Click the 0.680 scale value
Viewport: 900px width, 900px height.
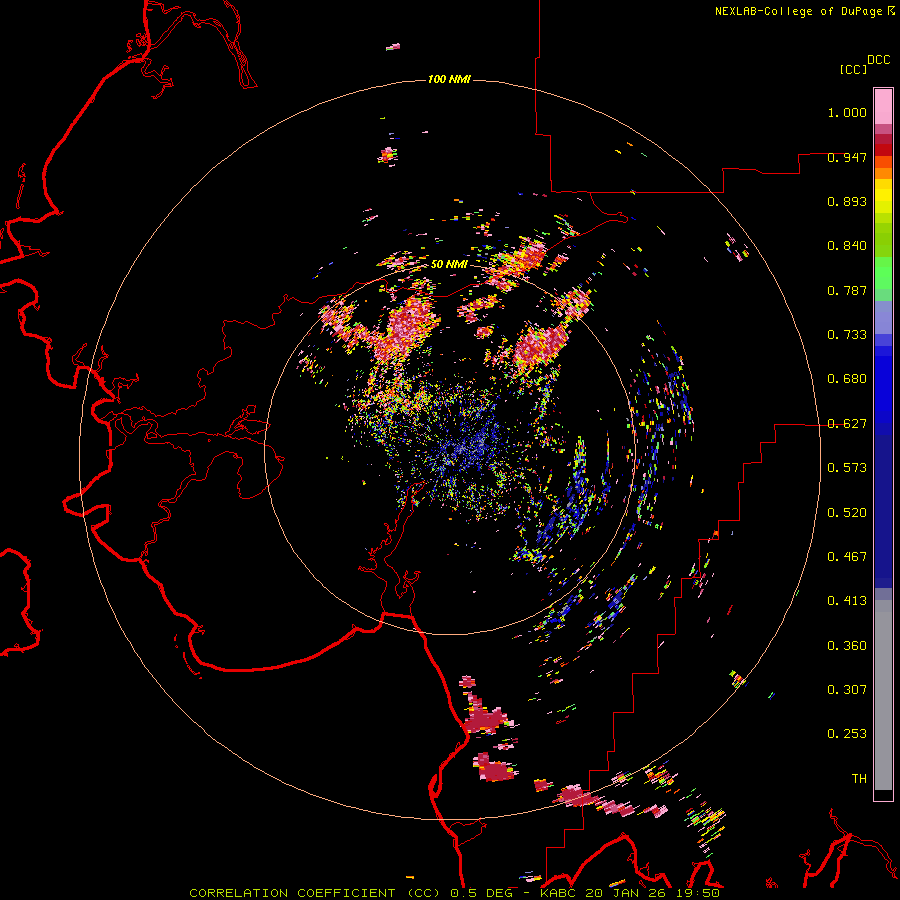point(847,379)
